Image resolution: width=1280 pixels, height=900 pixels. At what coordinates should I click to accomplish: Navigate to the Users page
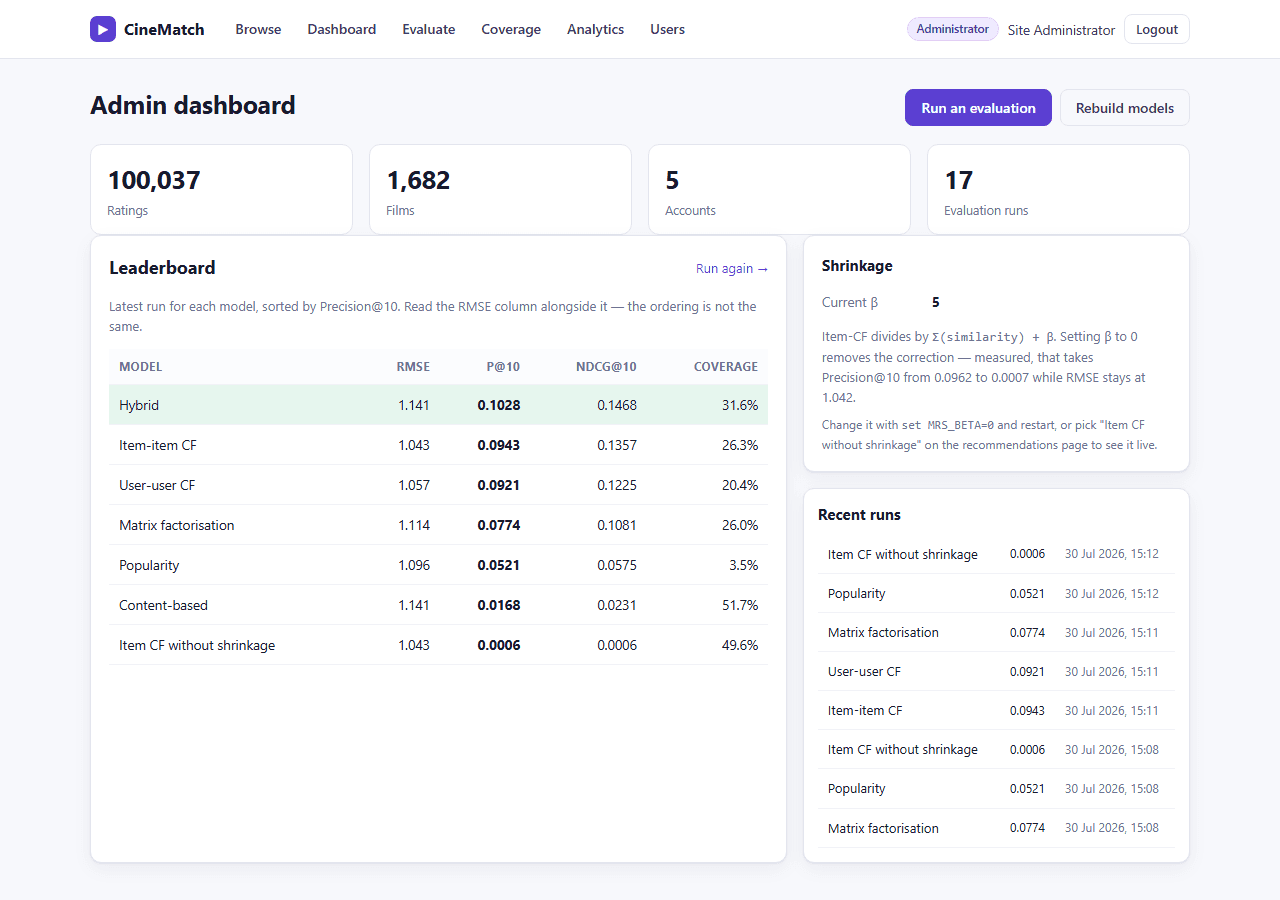click(667, 29)
